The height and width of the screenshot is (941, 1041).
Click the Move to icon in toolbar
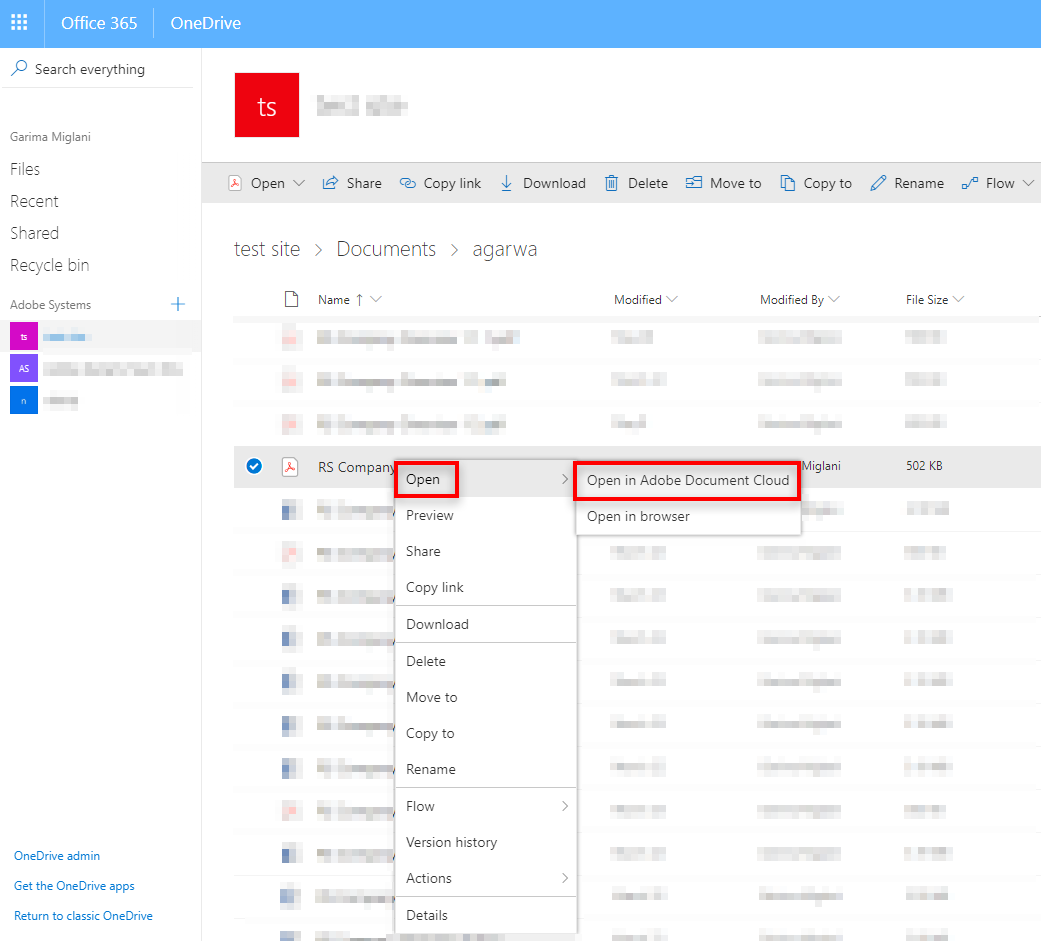[x=694, y=182]
